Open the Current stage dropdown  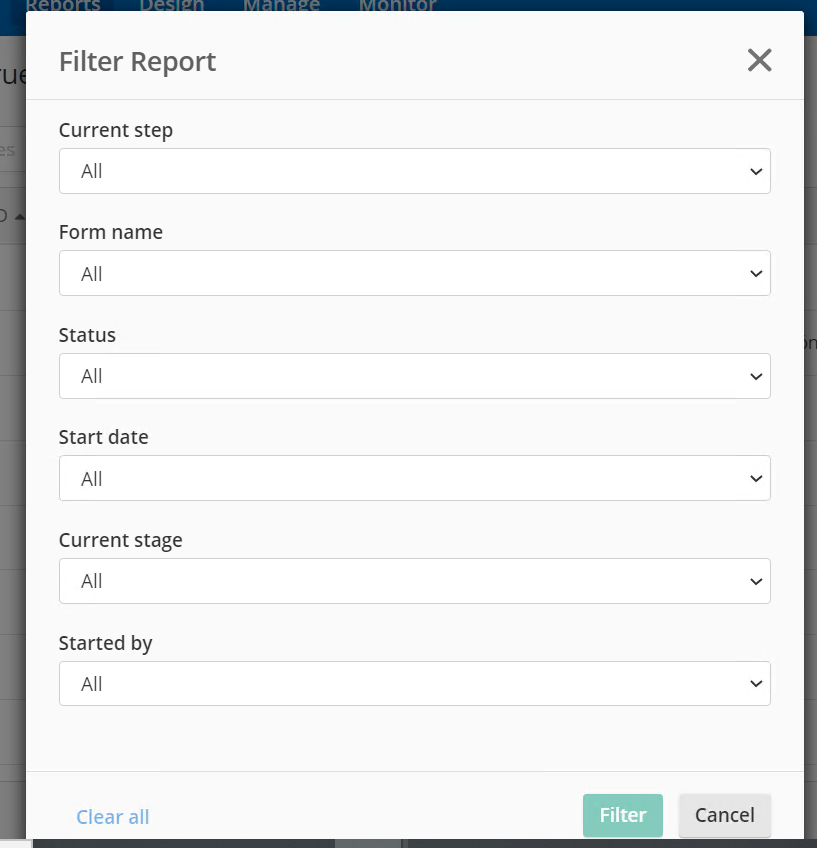[414, 581]
